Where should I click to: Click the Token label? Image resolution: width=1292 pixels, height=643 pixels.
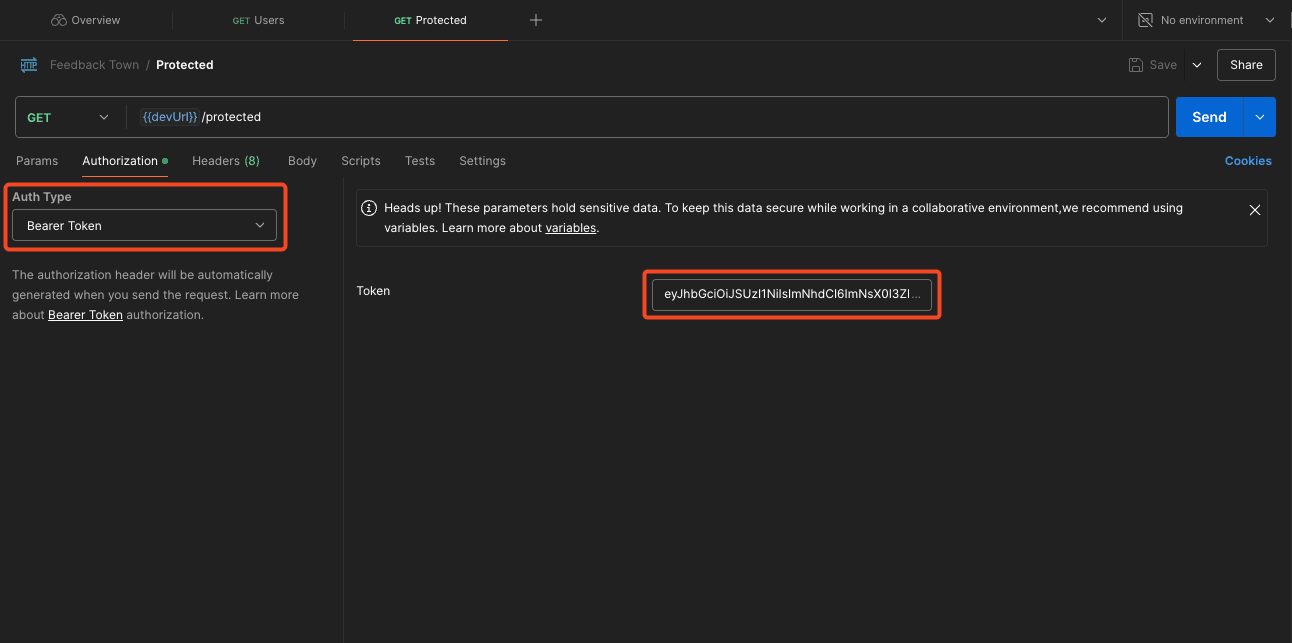pyautogui.click(x=373, y=291)
